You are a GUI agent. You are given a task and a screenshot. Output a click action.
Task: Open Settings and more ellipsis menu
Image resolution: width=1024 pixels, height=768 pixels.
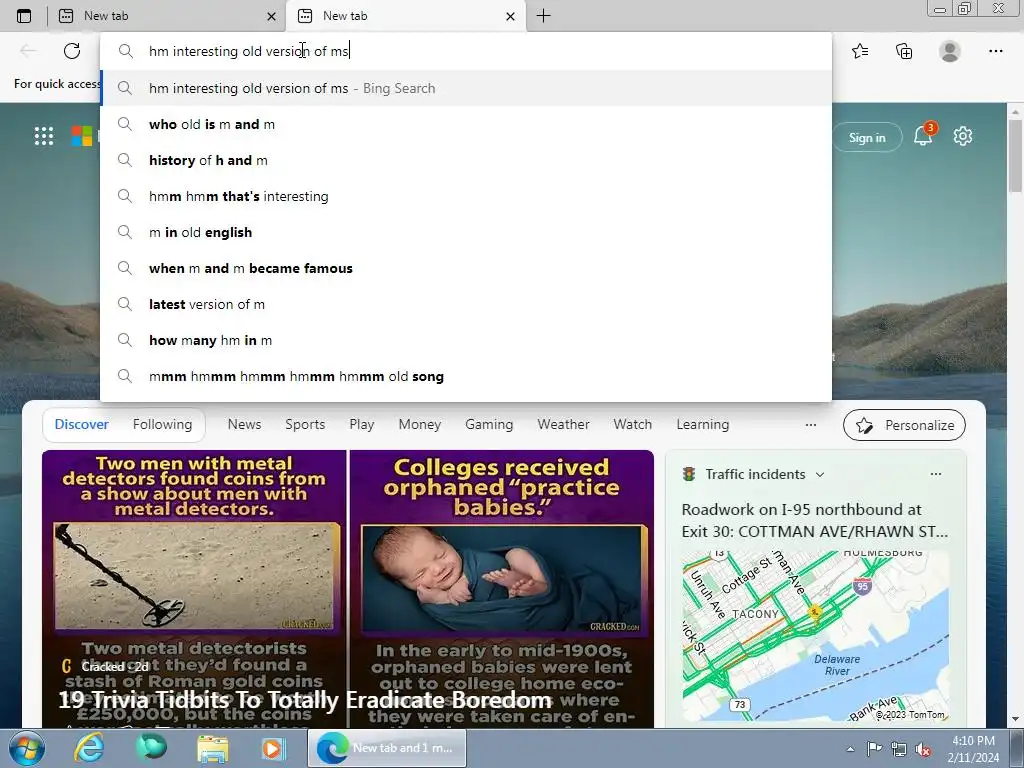click(x=995, y=51)
